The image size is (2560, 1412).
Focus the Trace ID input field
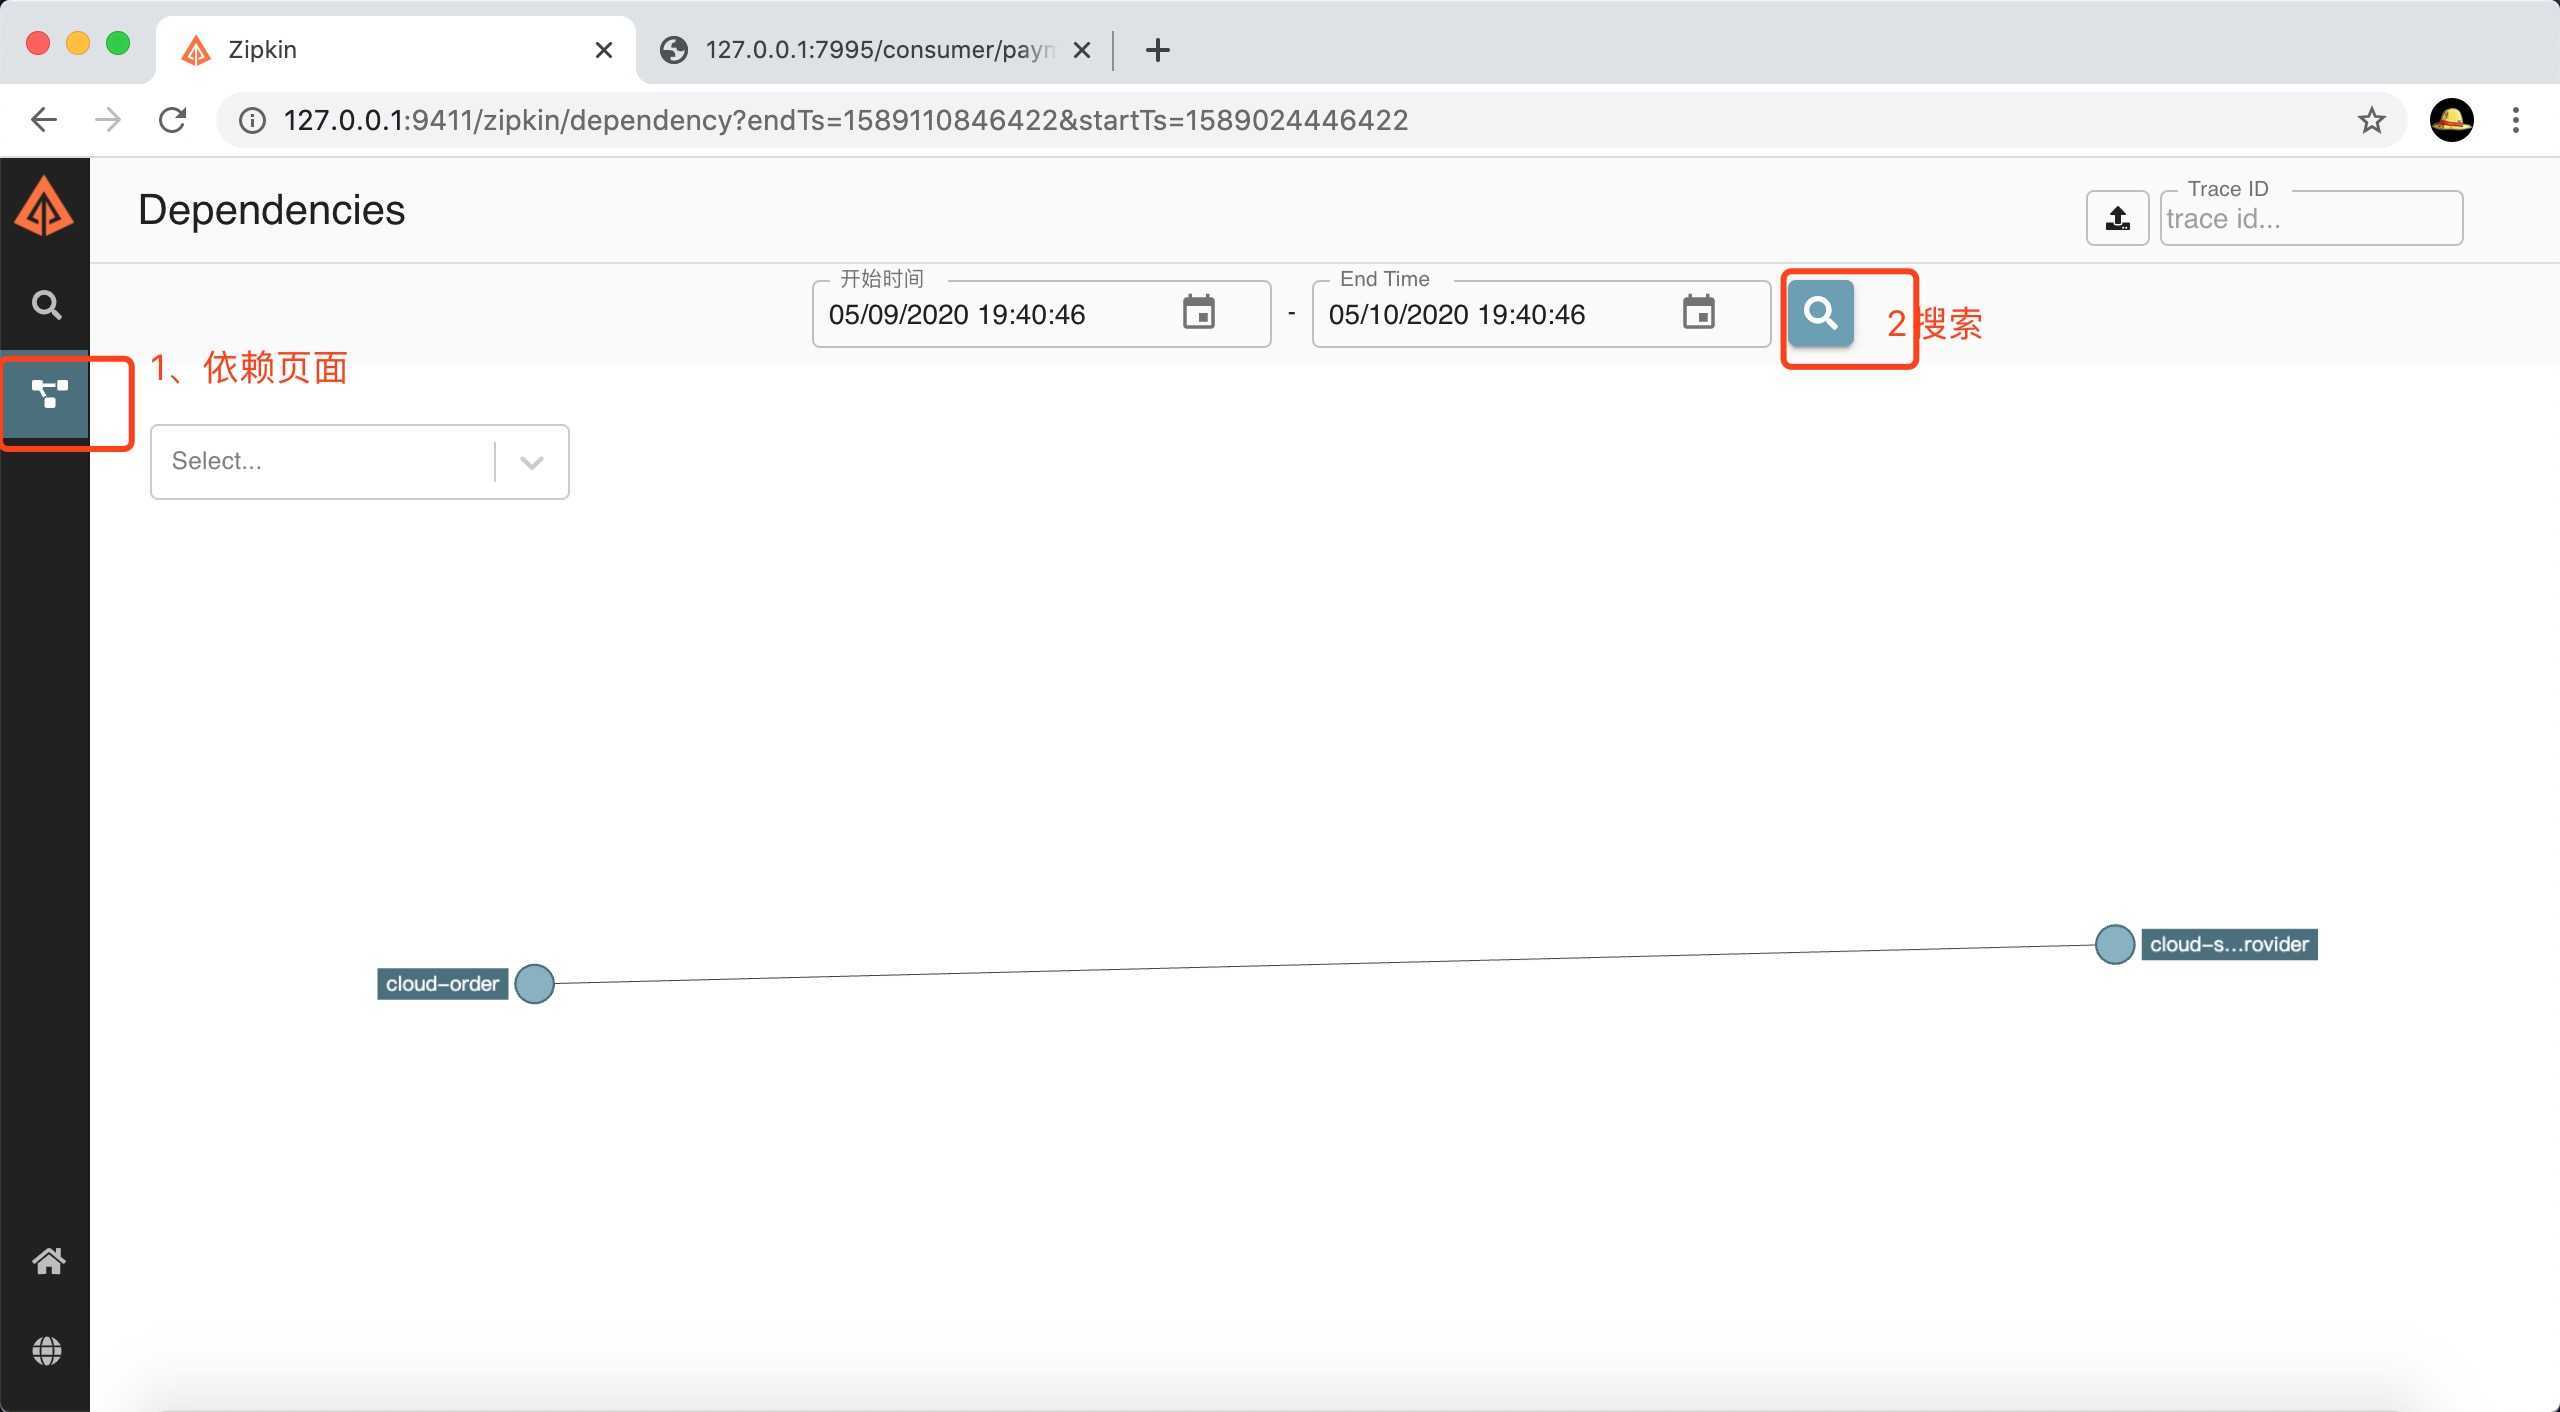pyautogui.click(x=2311, y=218)
